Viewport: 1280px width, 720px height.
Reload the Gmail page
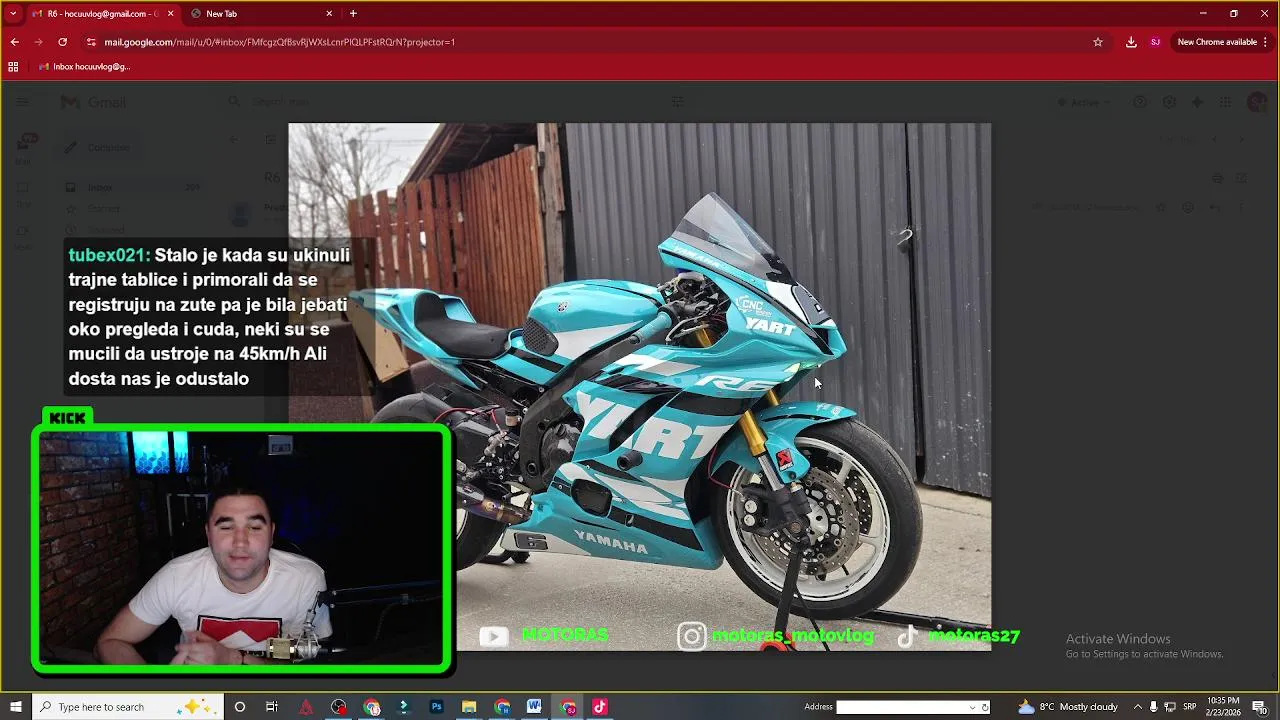tap(62, 42)
